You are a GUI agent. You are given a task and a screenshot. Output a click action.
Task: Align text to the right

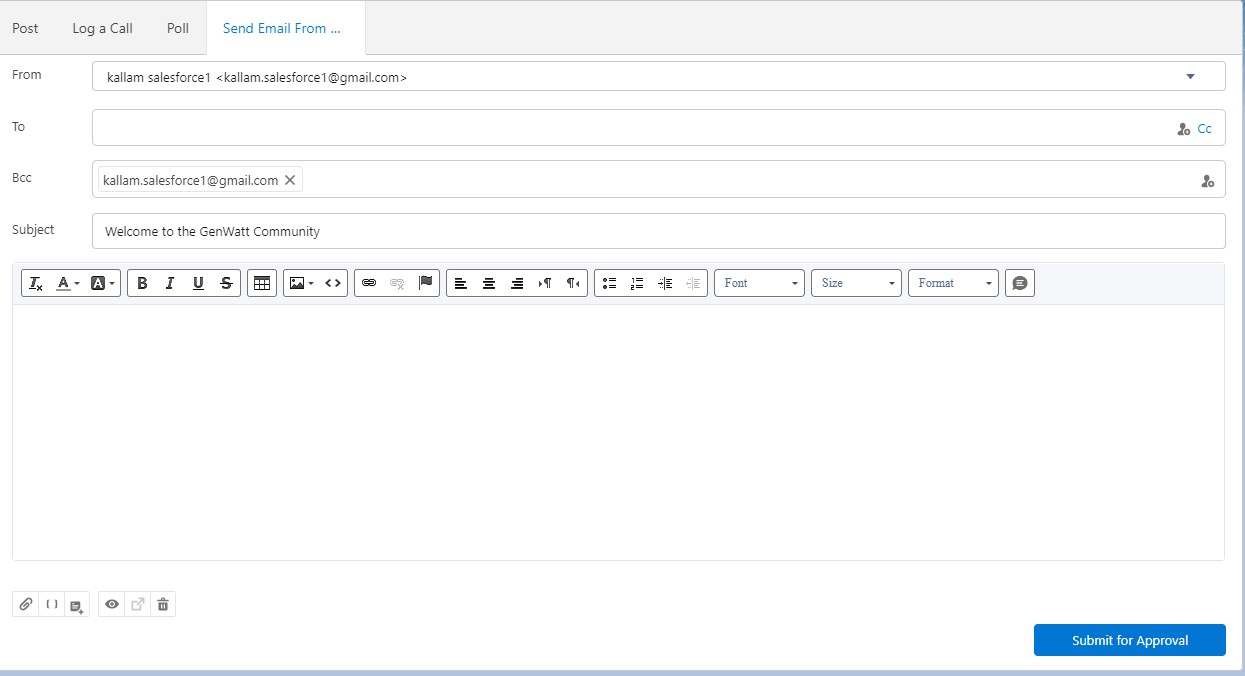click(517, 283)
